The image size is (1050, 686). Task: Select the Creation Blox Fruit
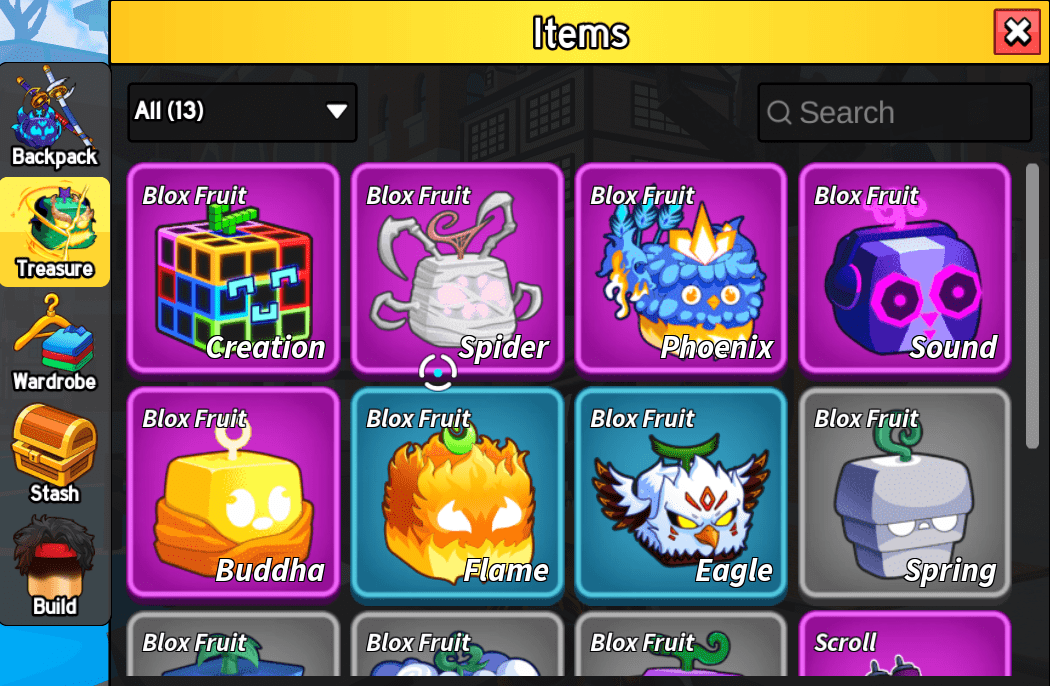coord(234,268)
